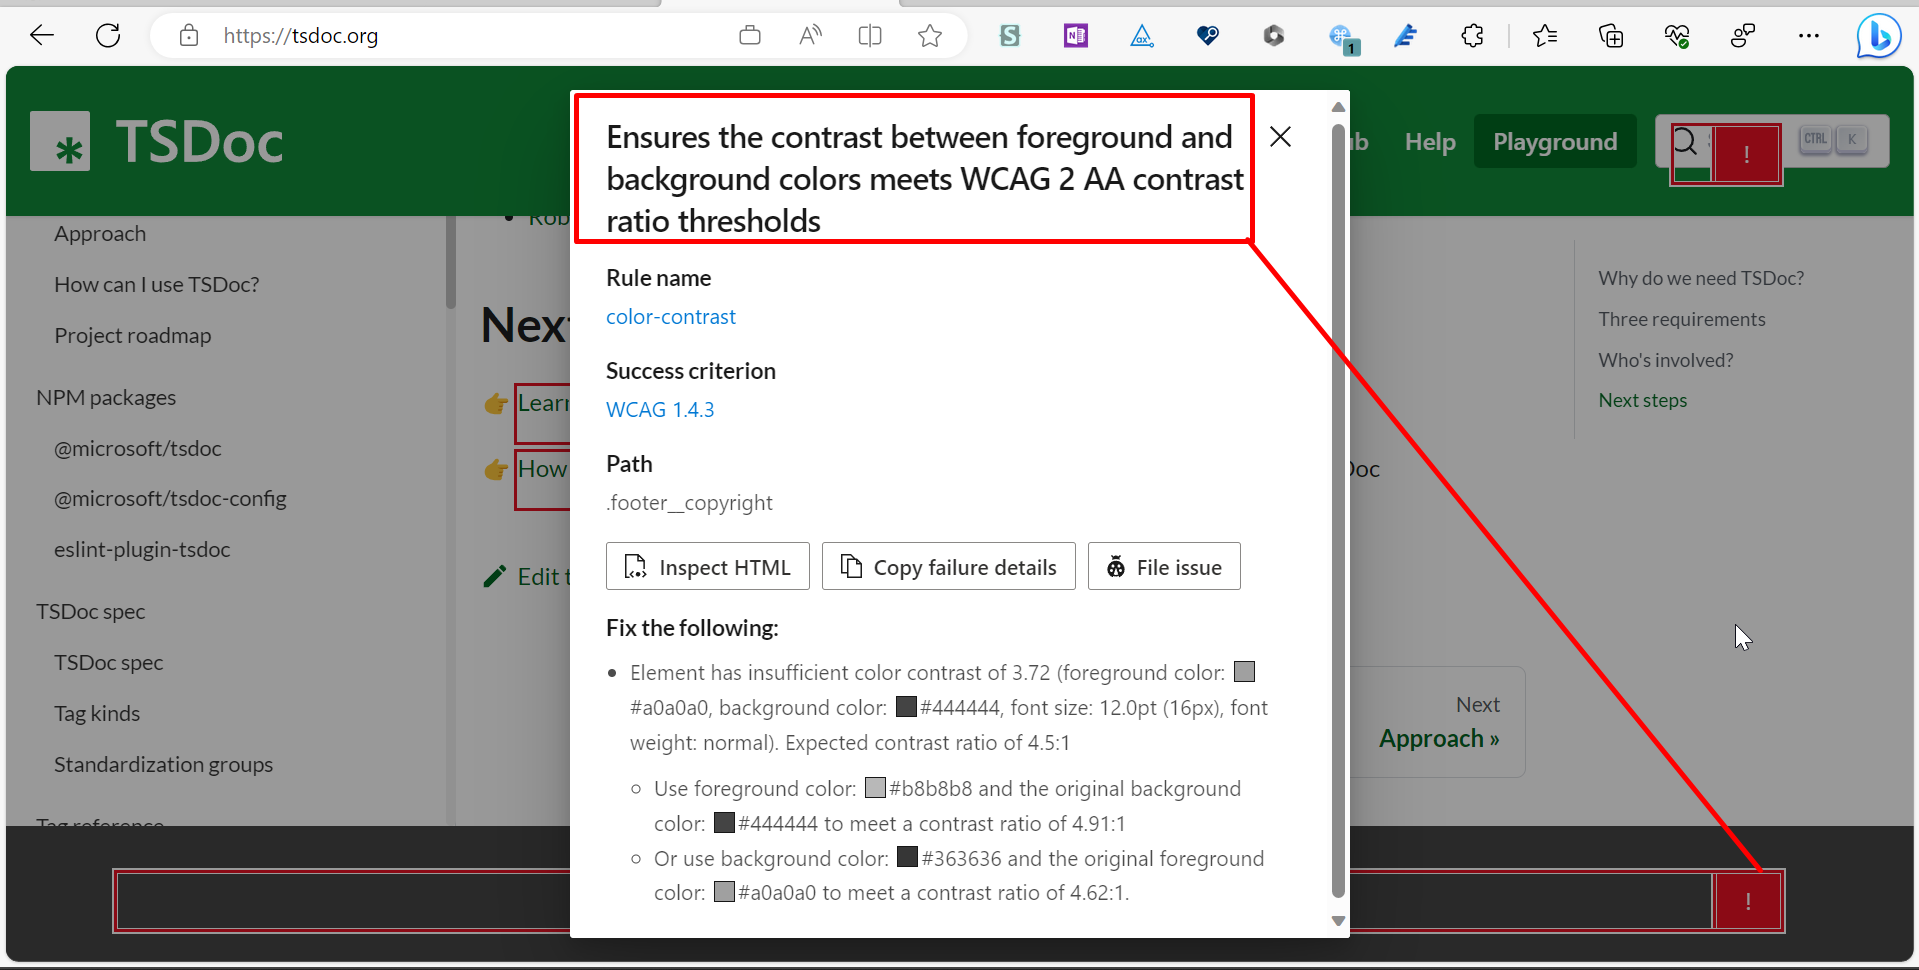Expand the Tag reference sidebar section
The width and height of the screenshot is (1919, 970).
tap(100, 822)
